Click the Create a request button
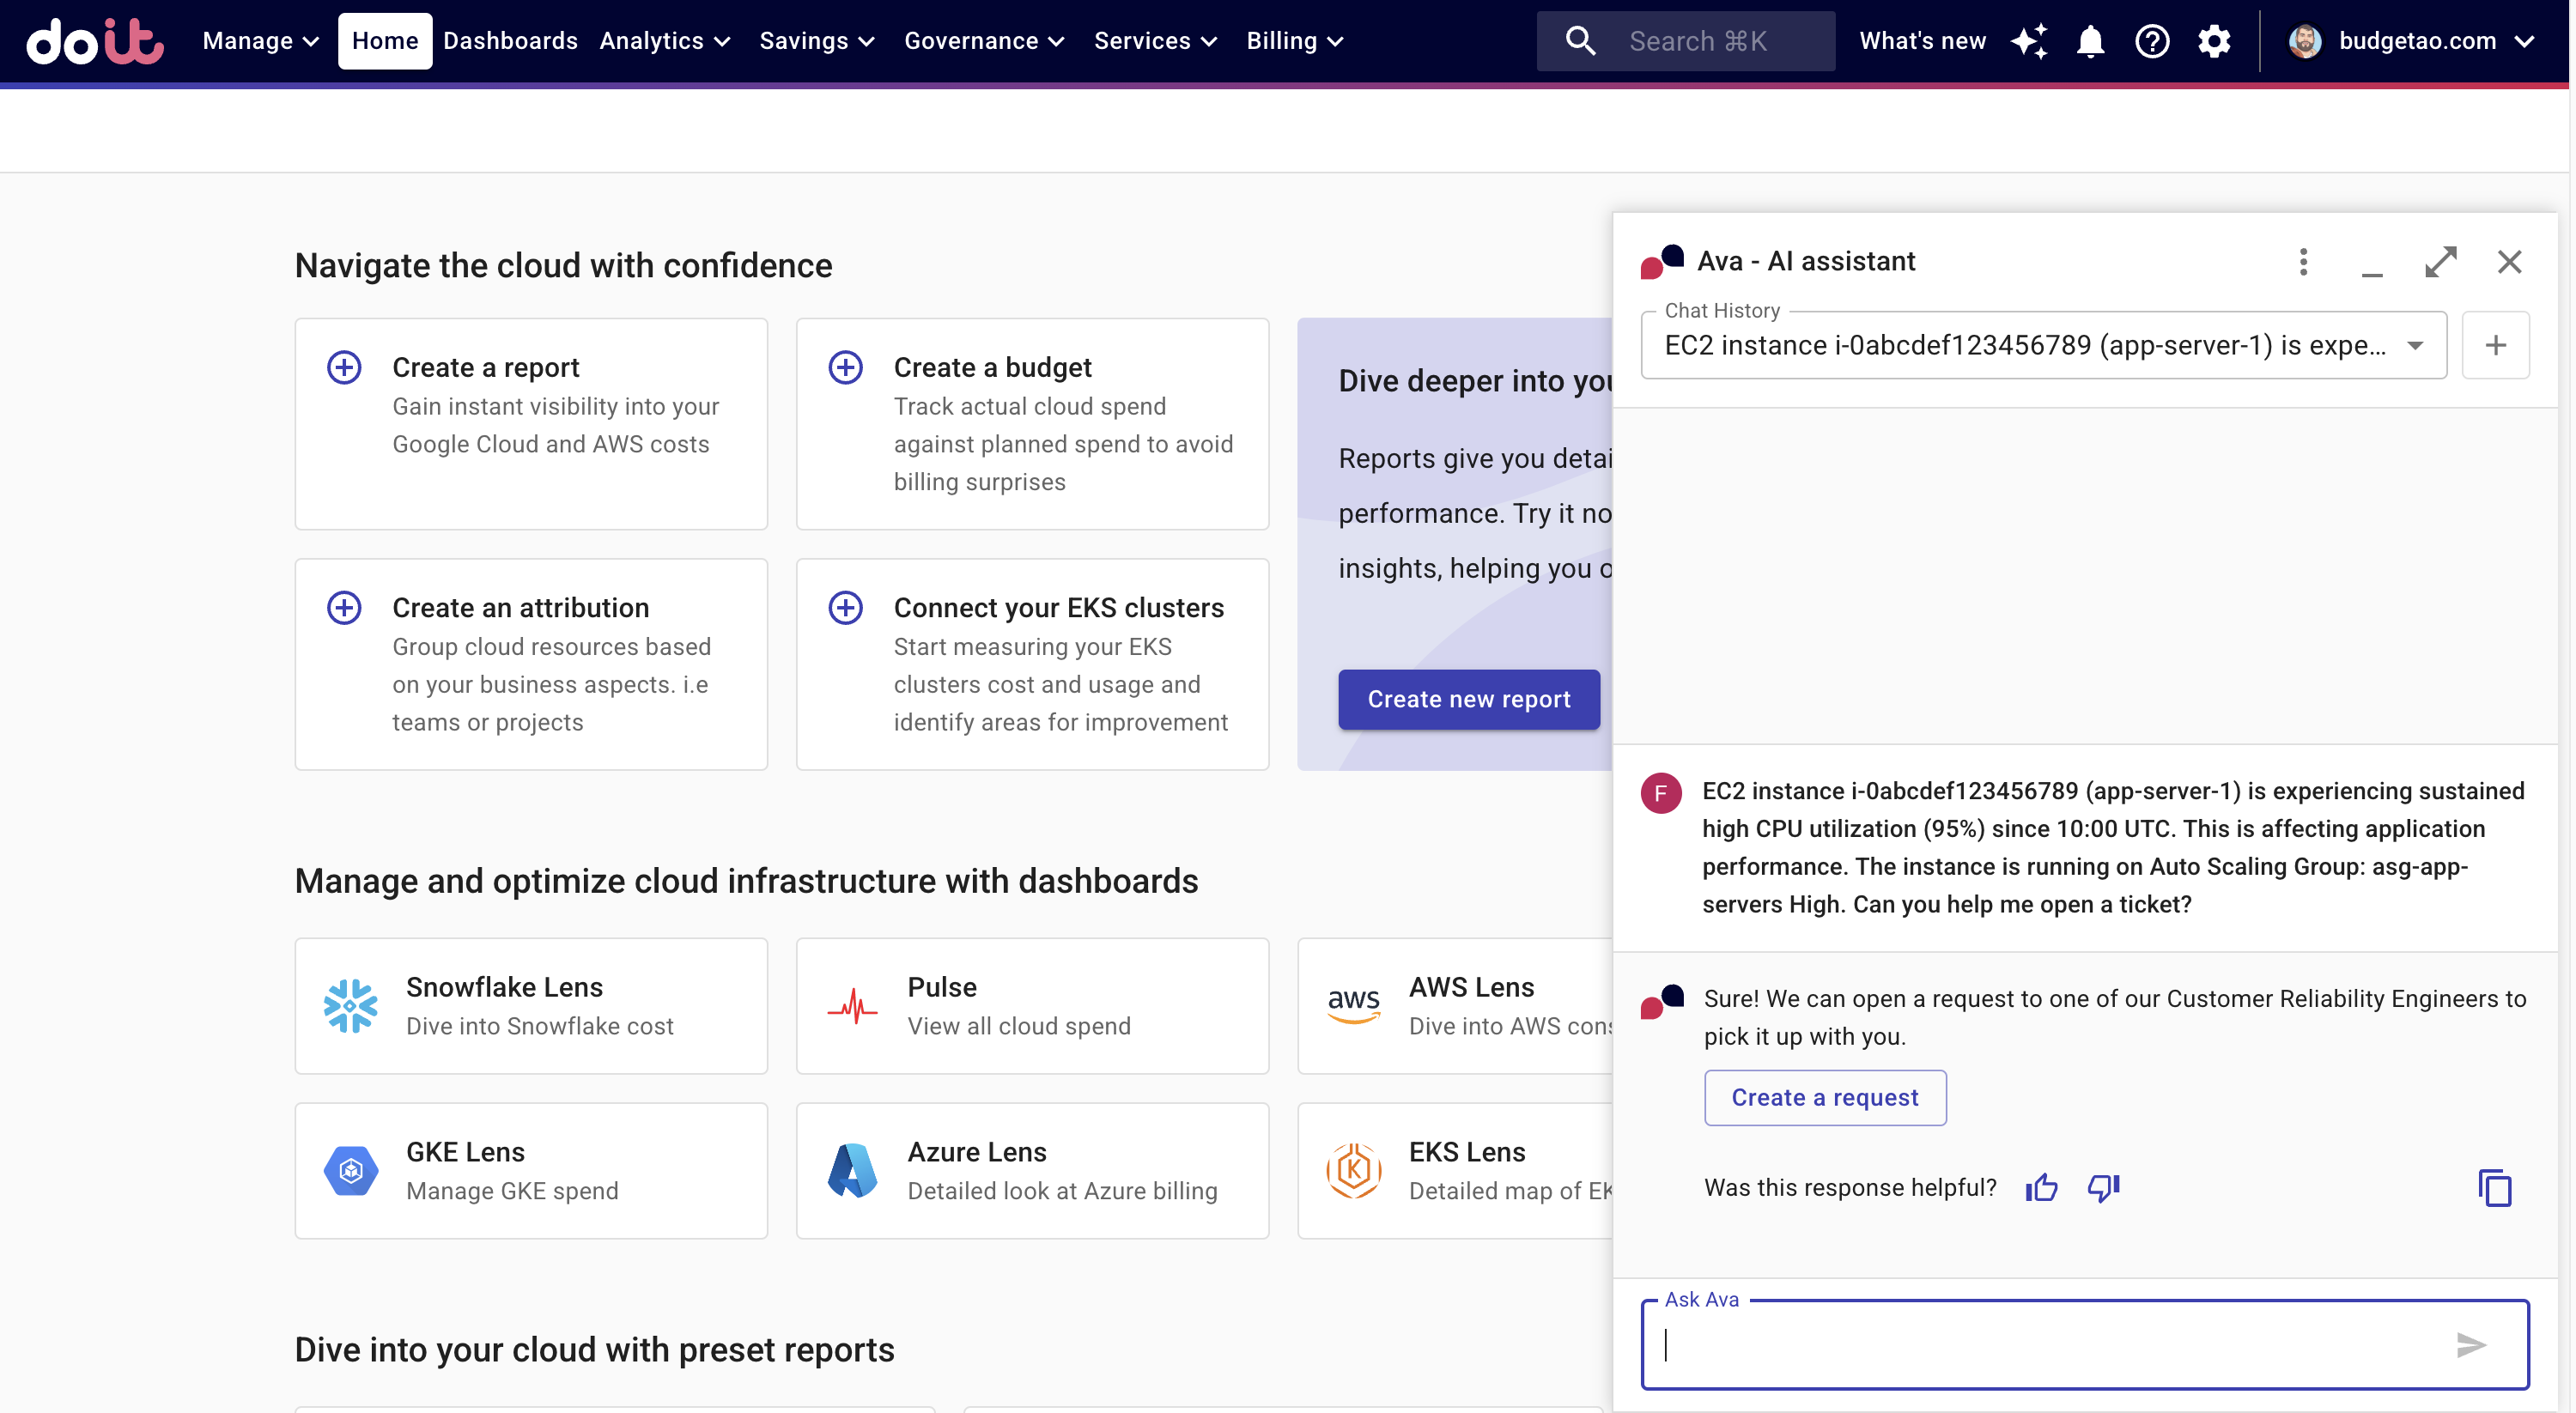Image resolution: width=2576 pixels, height=1413 pixels. 1824,1097
